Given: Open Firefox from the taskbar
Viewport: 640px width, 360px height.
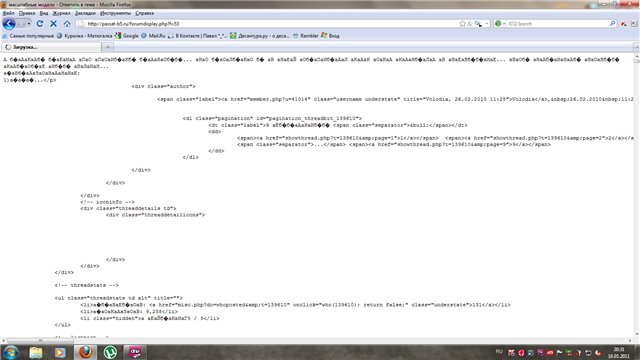Looking at the screenshot, I should point(85,352).
